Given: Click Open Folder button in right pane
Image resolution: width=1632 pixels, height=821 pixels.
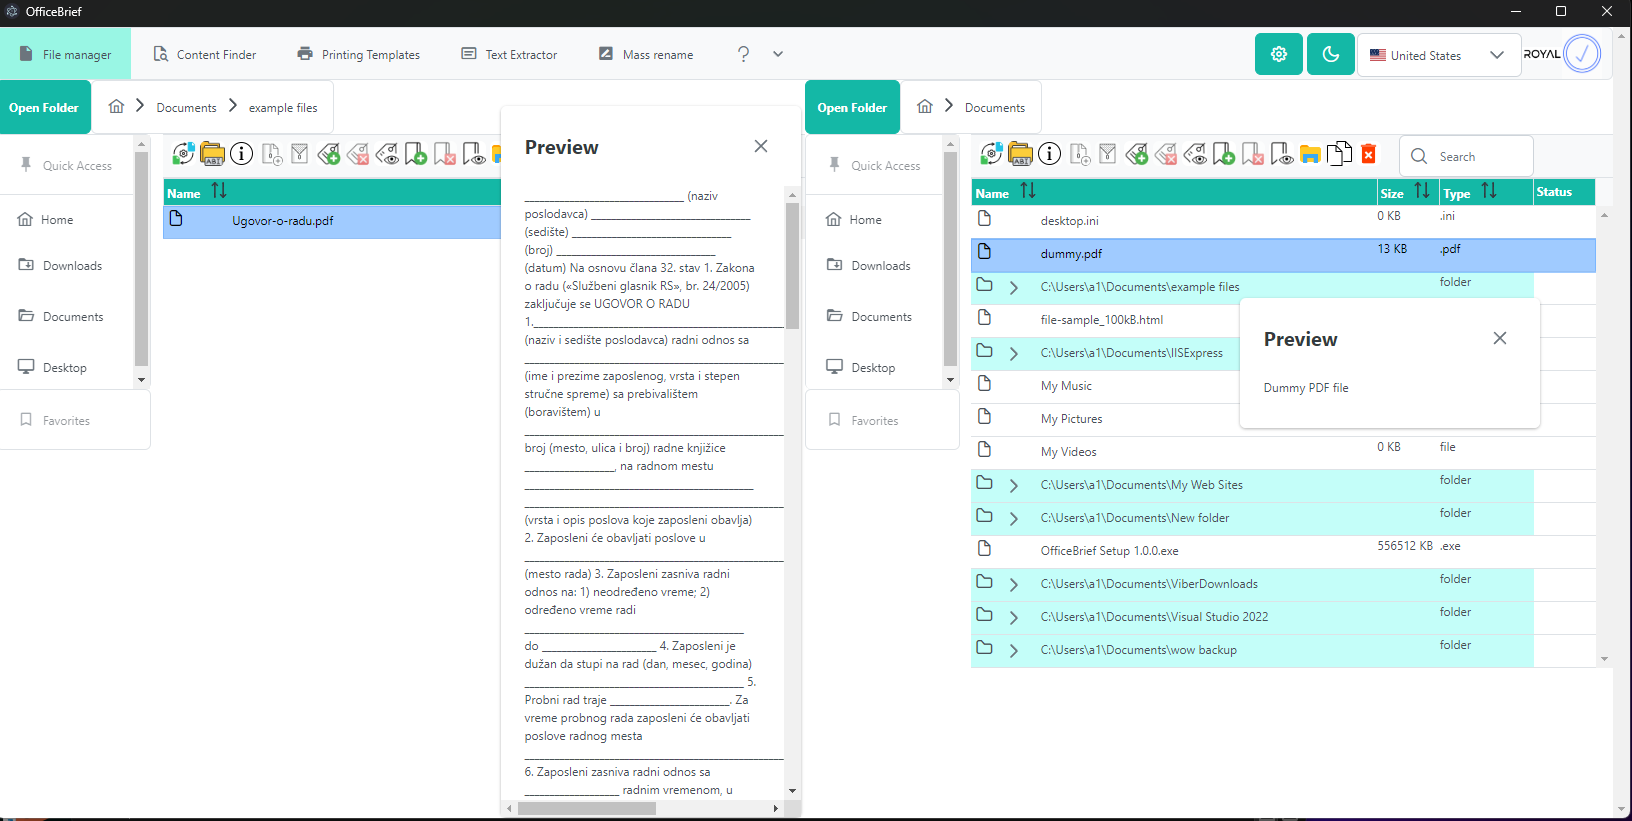Looking at the screenshot, I should tap(852, 107).
